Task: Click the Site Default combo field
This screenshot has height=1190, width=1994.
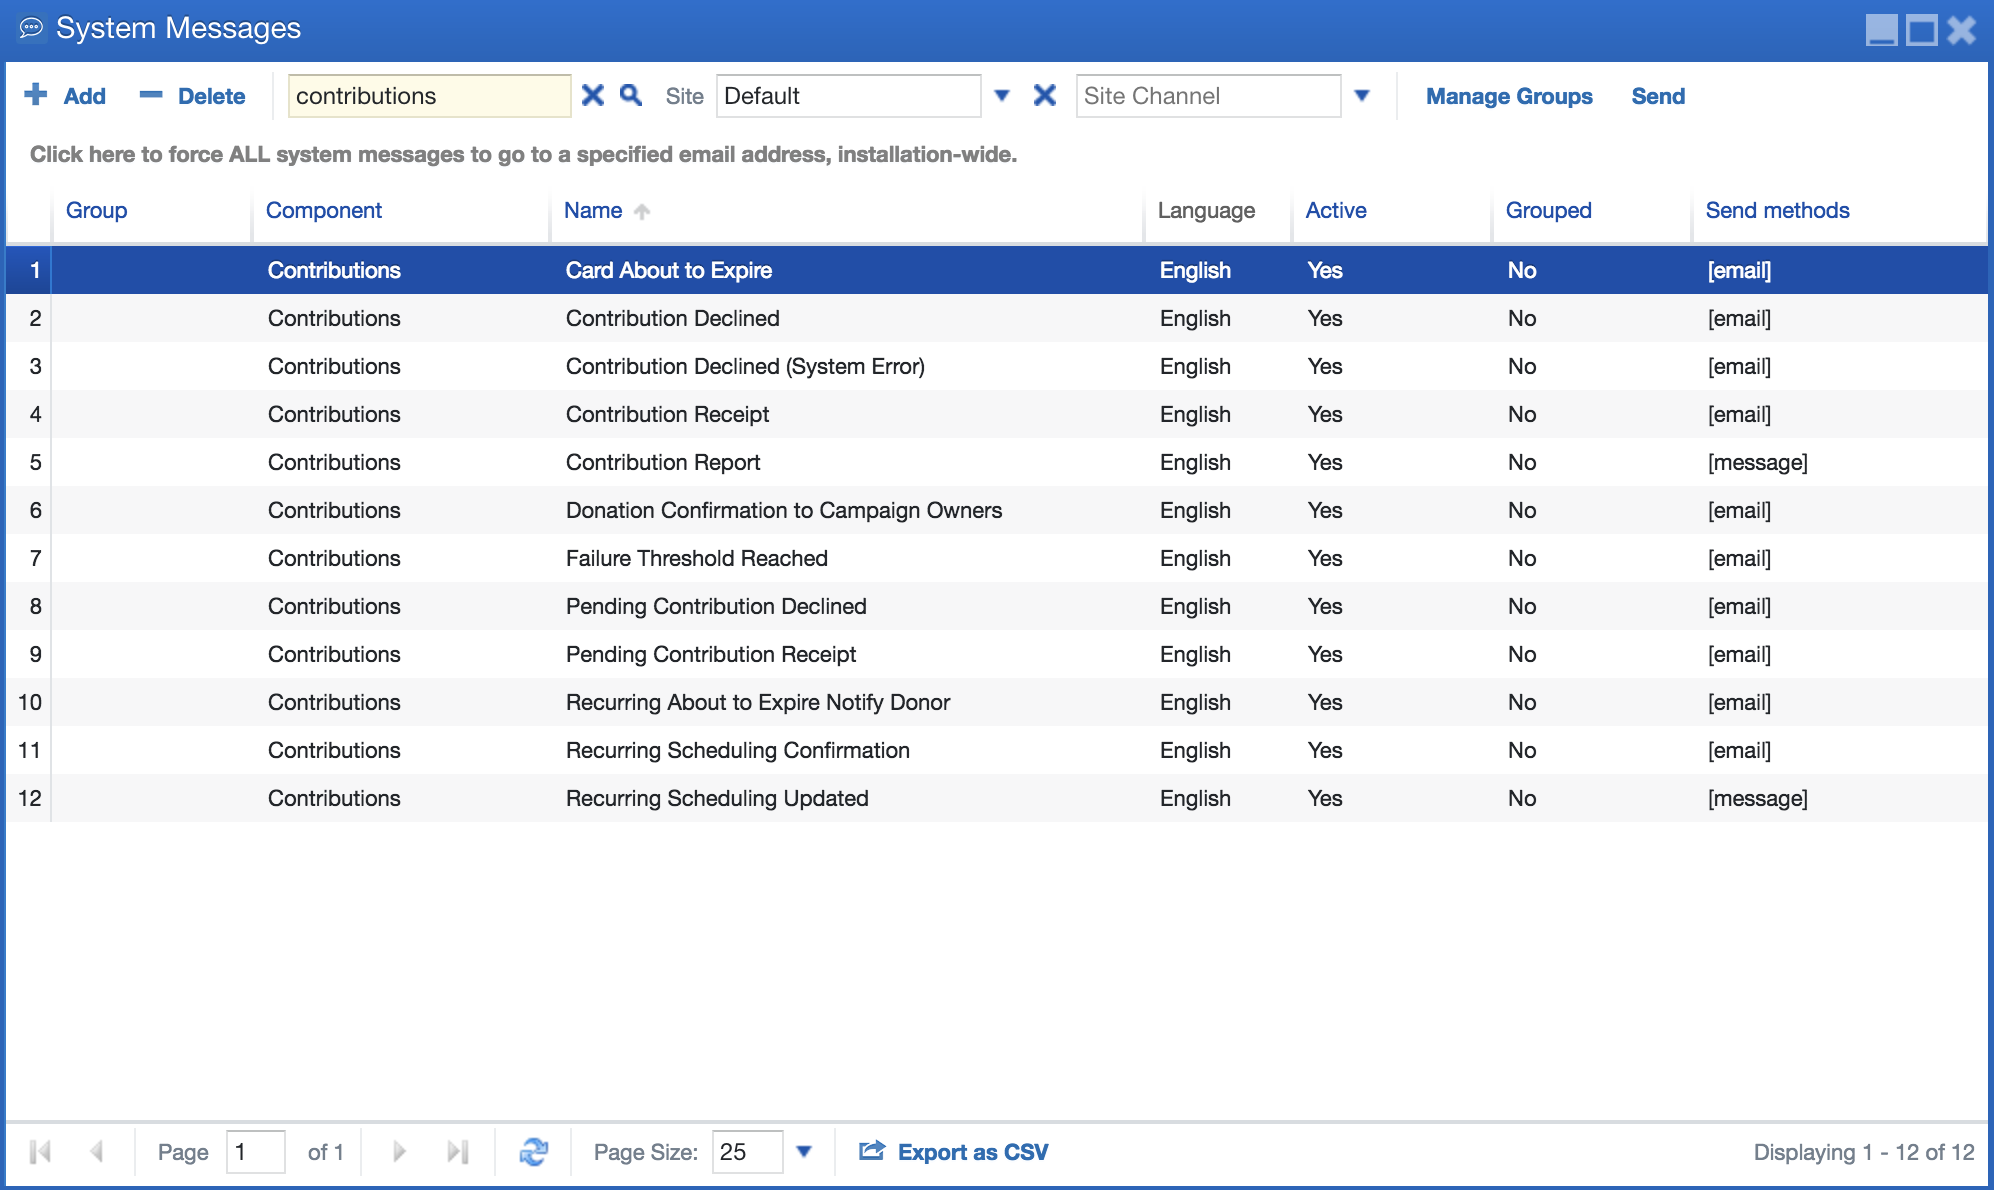Action: [x=848, y=96]
